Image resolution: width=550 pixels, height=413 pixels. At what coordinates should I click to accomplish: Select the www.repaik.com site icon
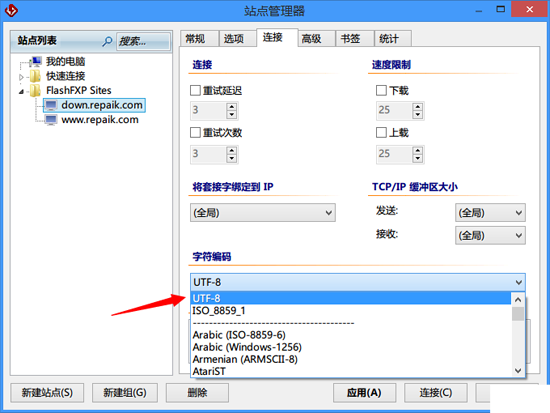(x=51, y=120)
